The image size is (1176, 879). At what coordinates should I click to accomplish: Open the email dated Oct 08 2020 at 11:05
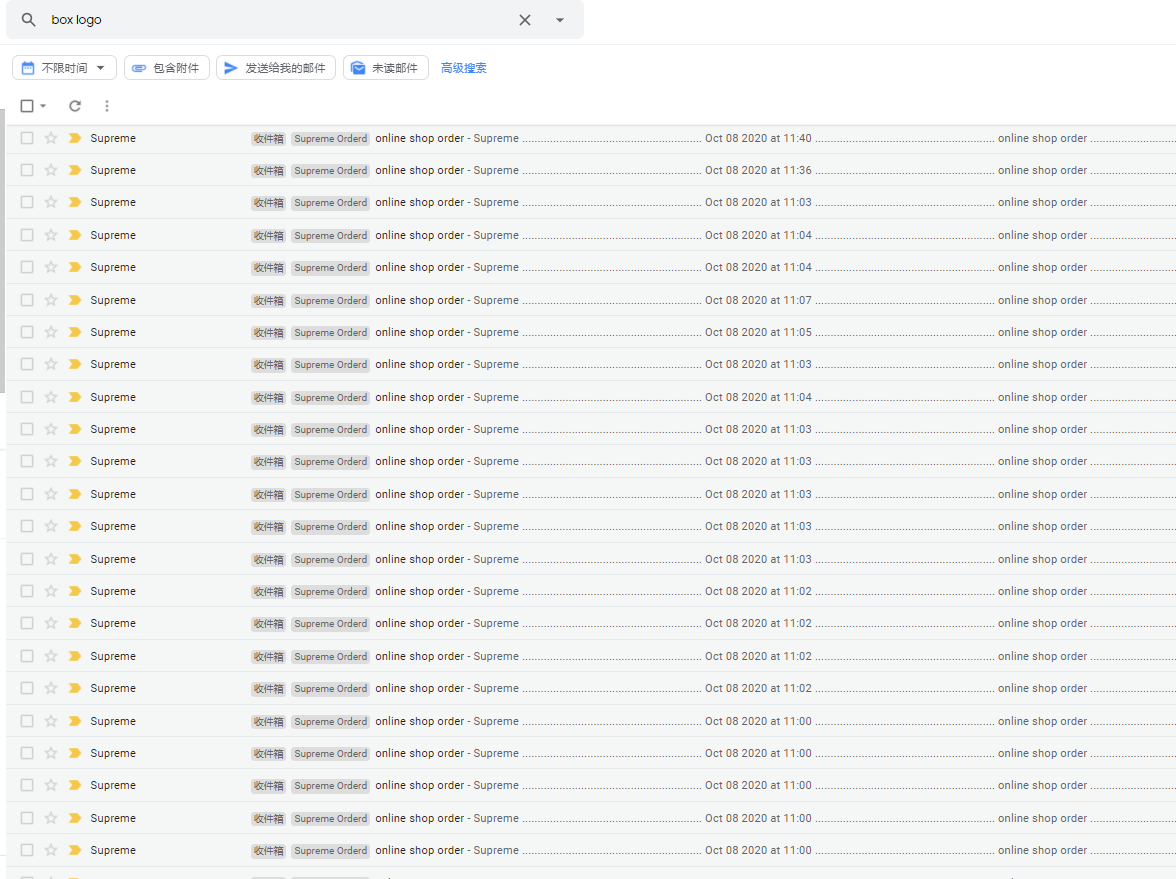tap(591, 332)
